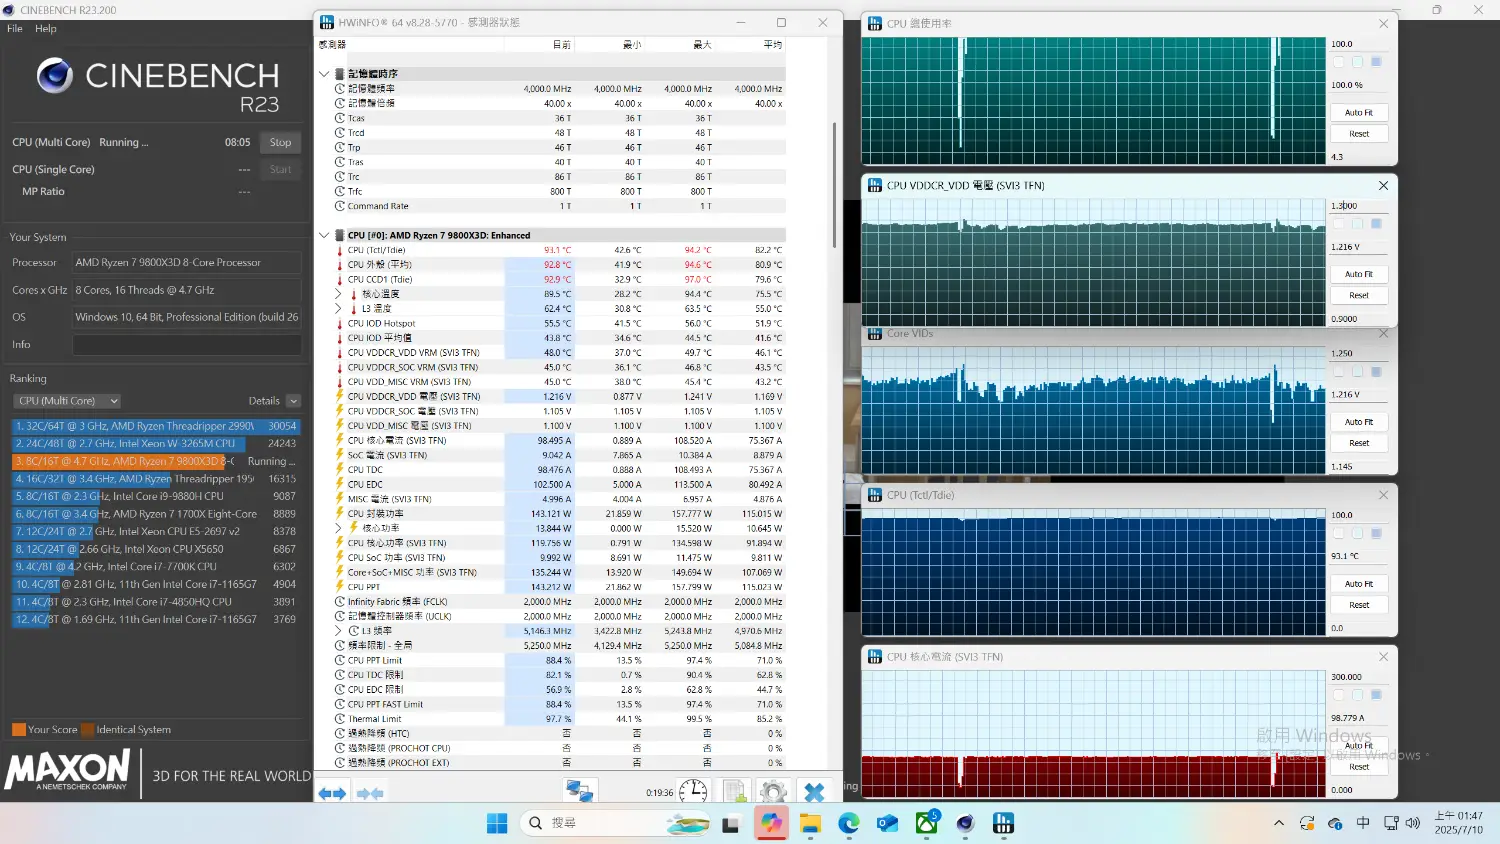Image resolution: width=1500 pixels, height=844 pixels.
Task: Open Outlook from the taskbar
Action: [x=888, y=823]
